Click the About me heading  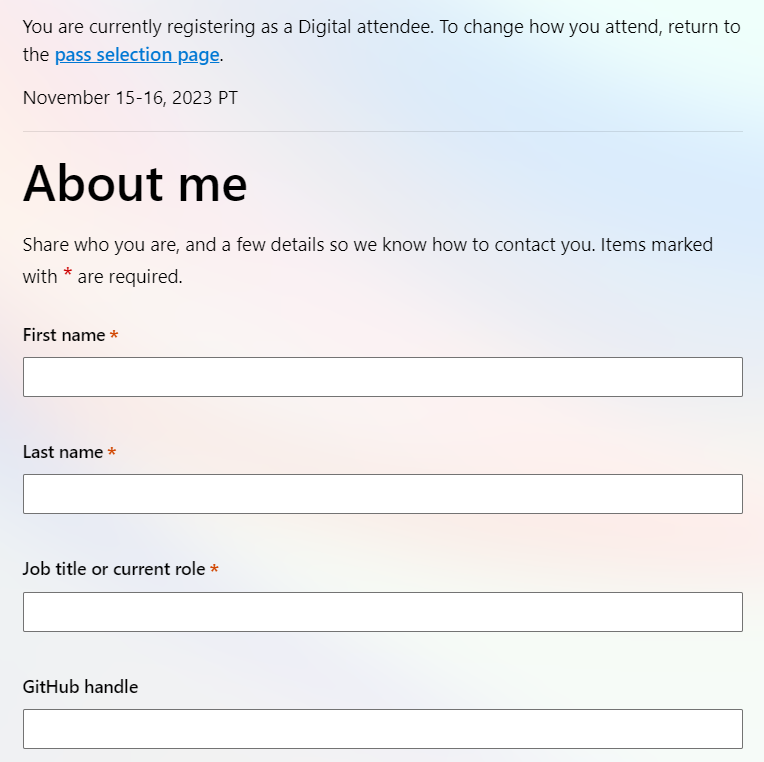[x=135, y=183]
